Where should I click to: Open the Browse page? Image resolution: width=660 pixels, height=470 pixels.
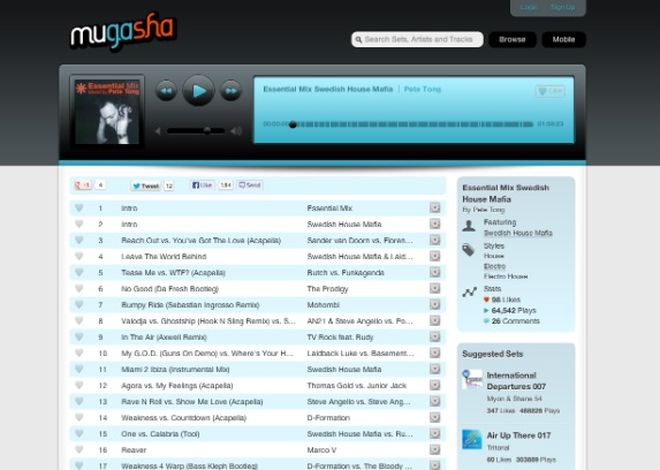click(x=512, y=40)
